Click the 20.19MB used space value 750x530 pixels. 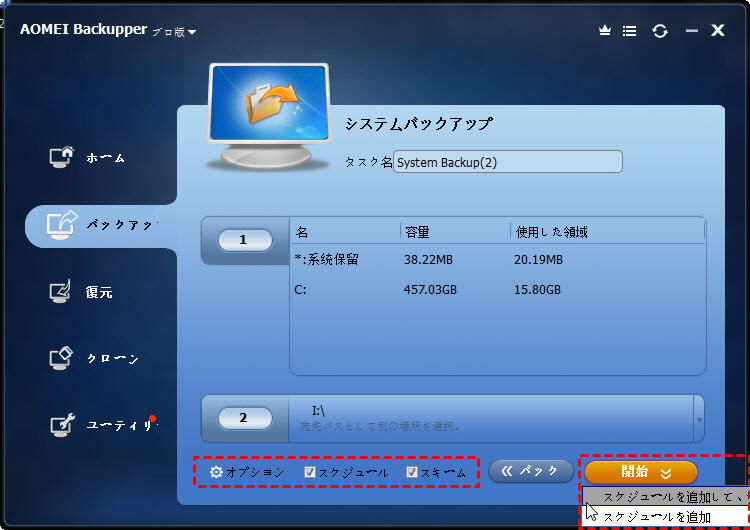click(538, 260)
